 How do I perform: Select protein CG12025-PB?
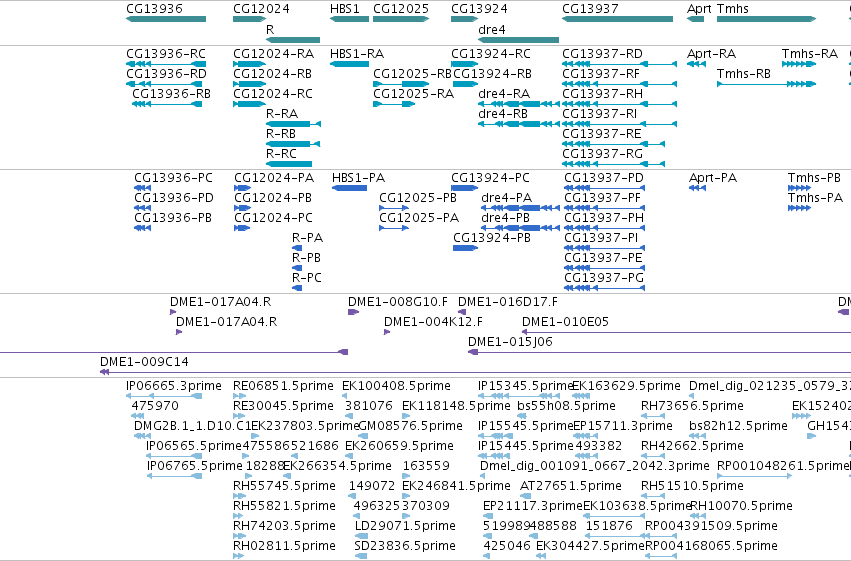pyautogui.click(x=394, y=208)
